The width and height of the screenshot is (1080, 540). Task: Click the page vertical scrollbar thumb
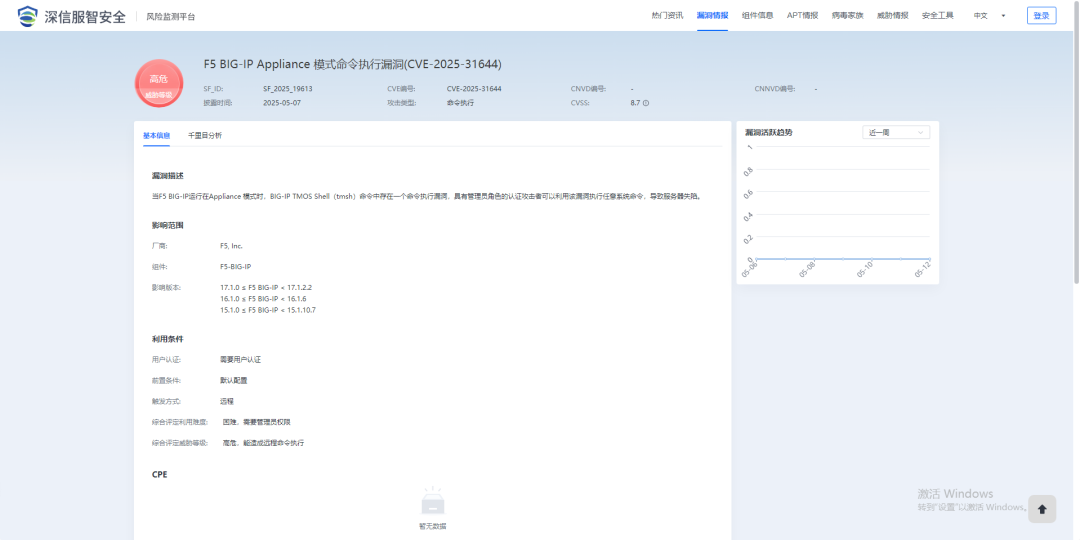1076,141
